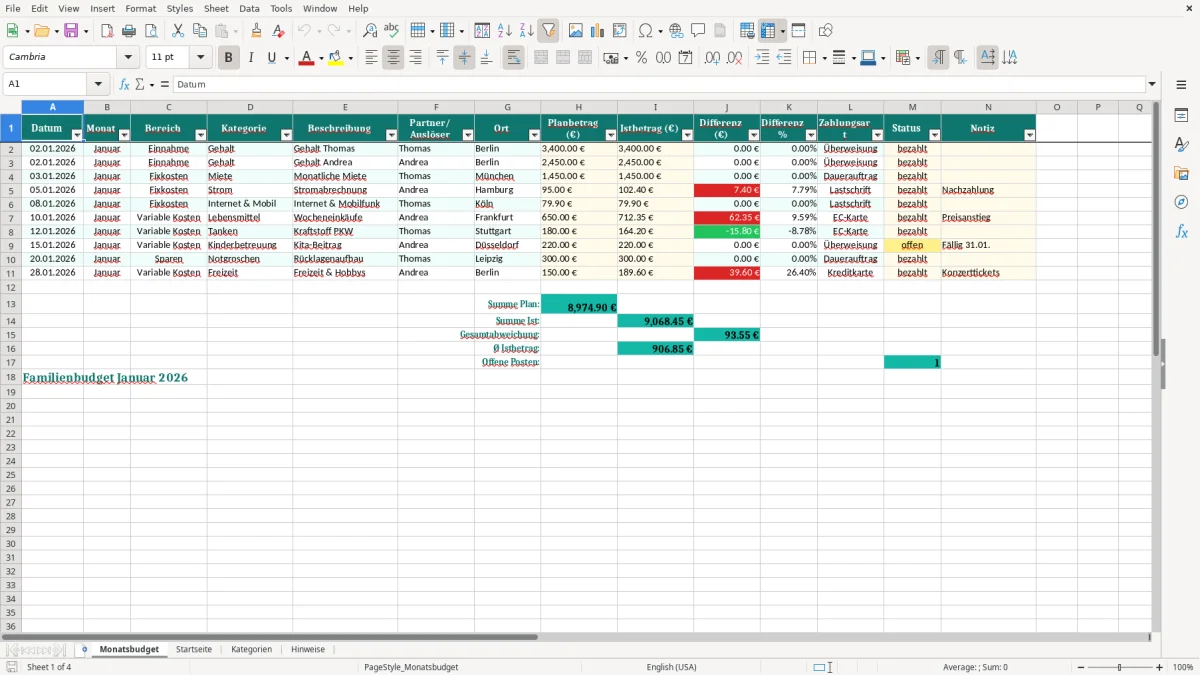
Task: Click the Sort Ascending icon
Action: [x=504, y=31]
